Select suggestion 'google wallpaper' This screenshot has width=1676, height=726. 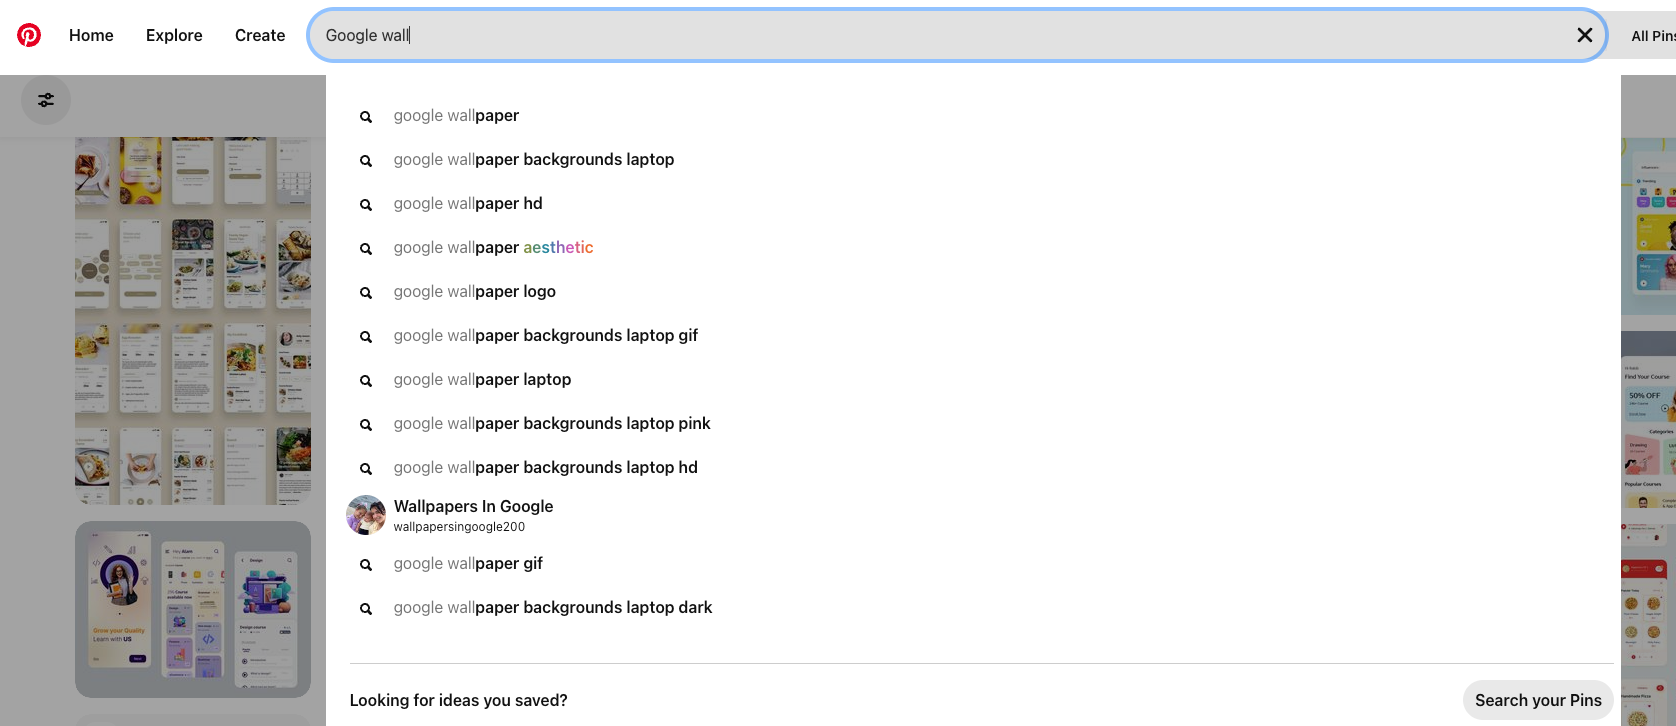(456, 116)
